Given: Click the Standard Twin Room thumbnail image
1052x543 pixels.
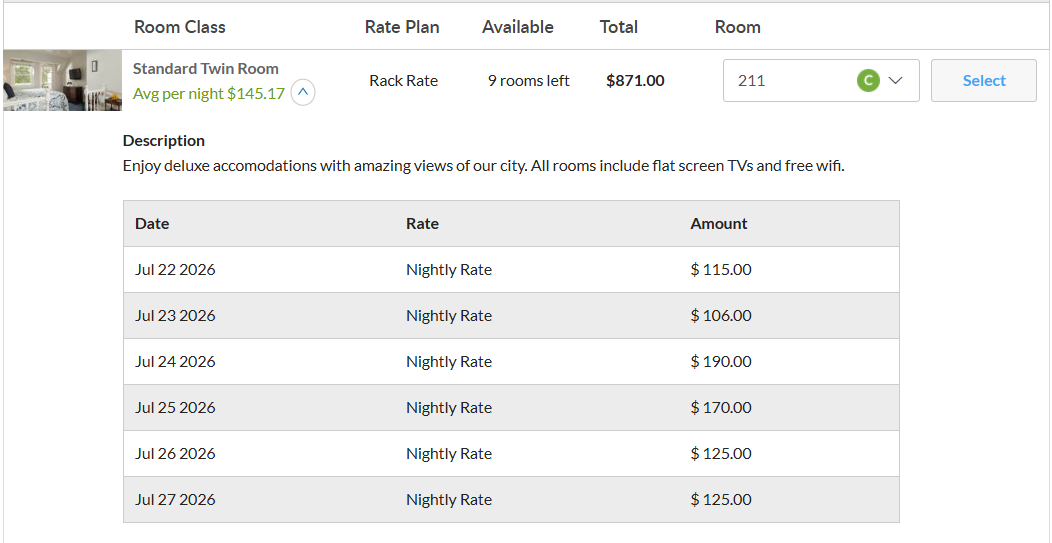Looking at the screenshot, I should 62,81.
